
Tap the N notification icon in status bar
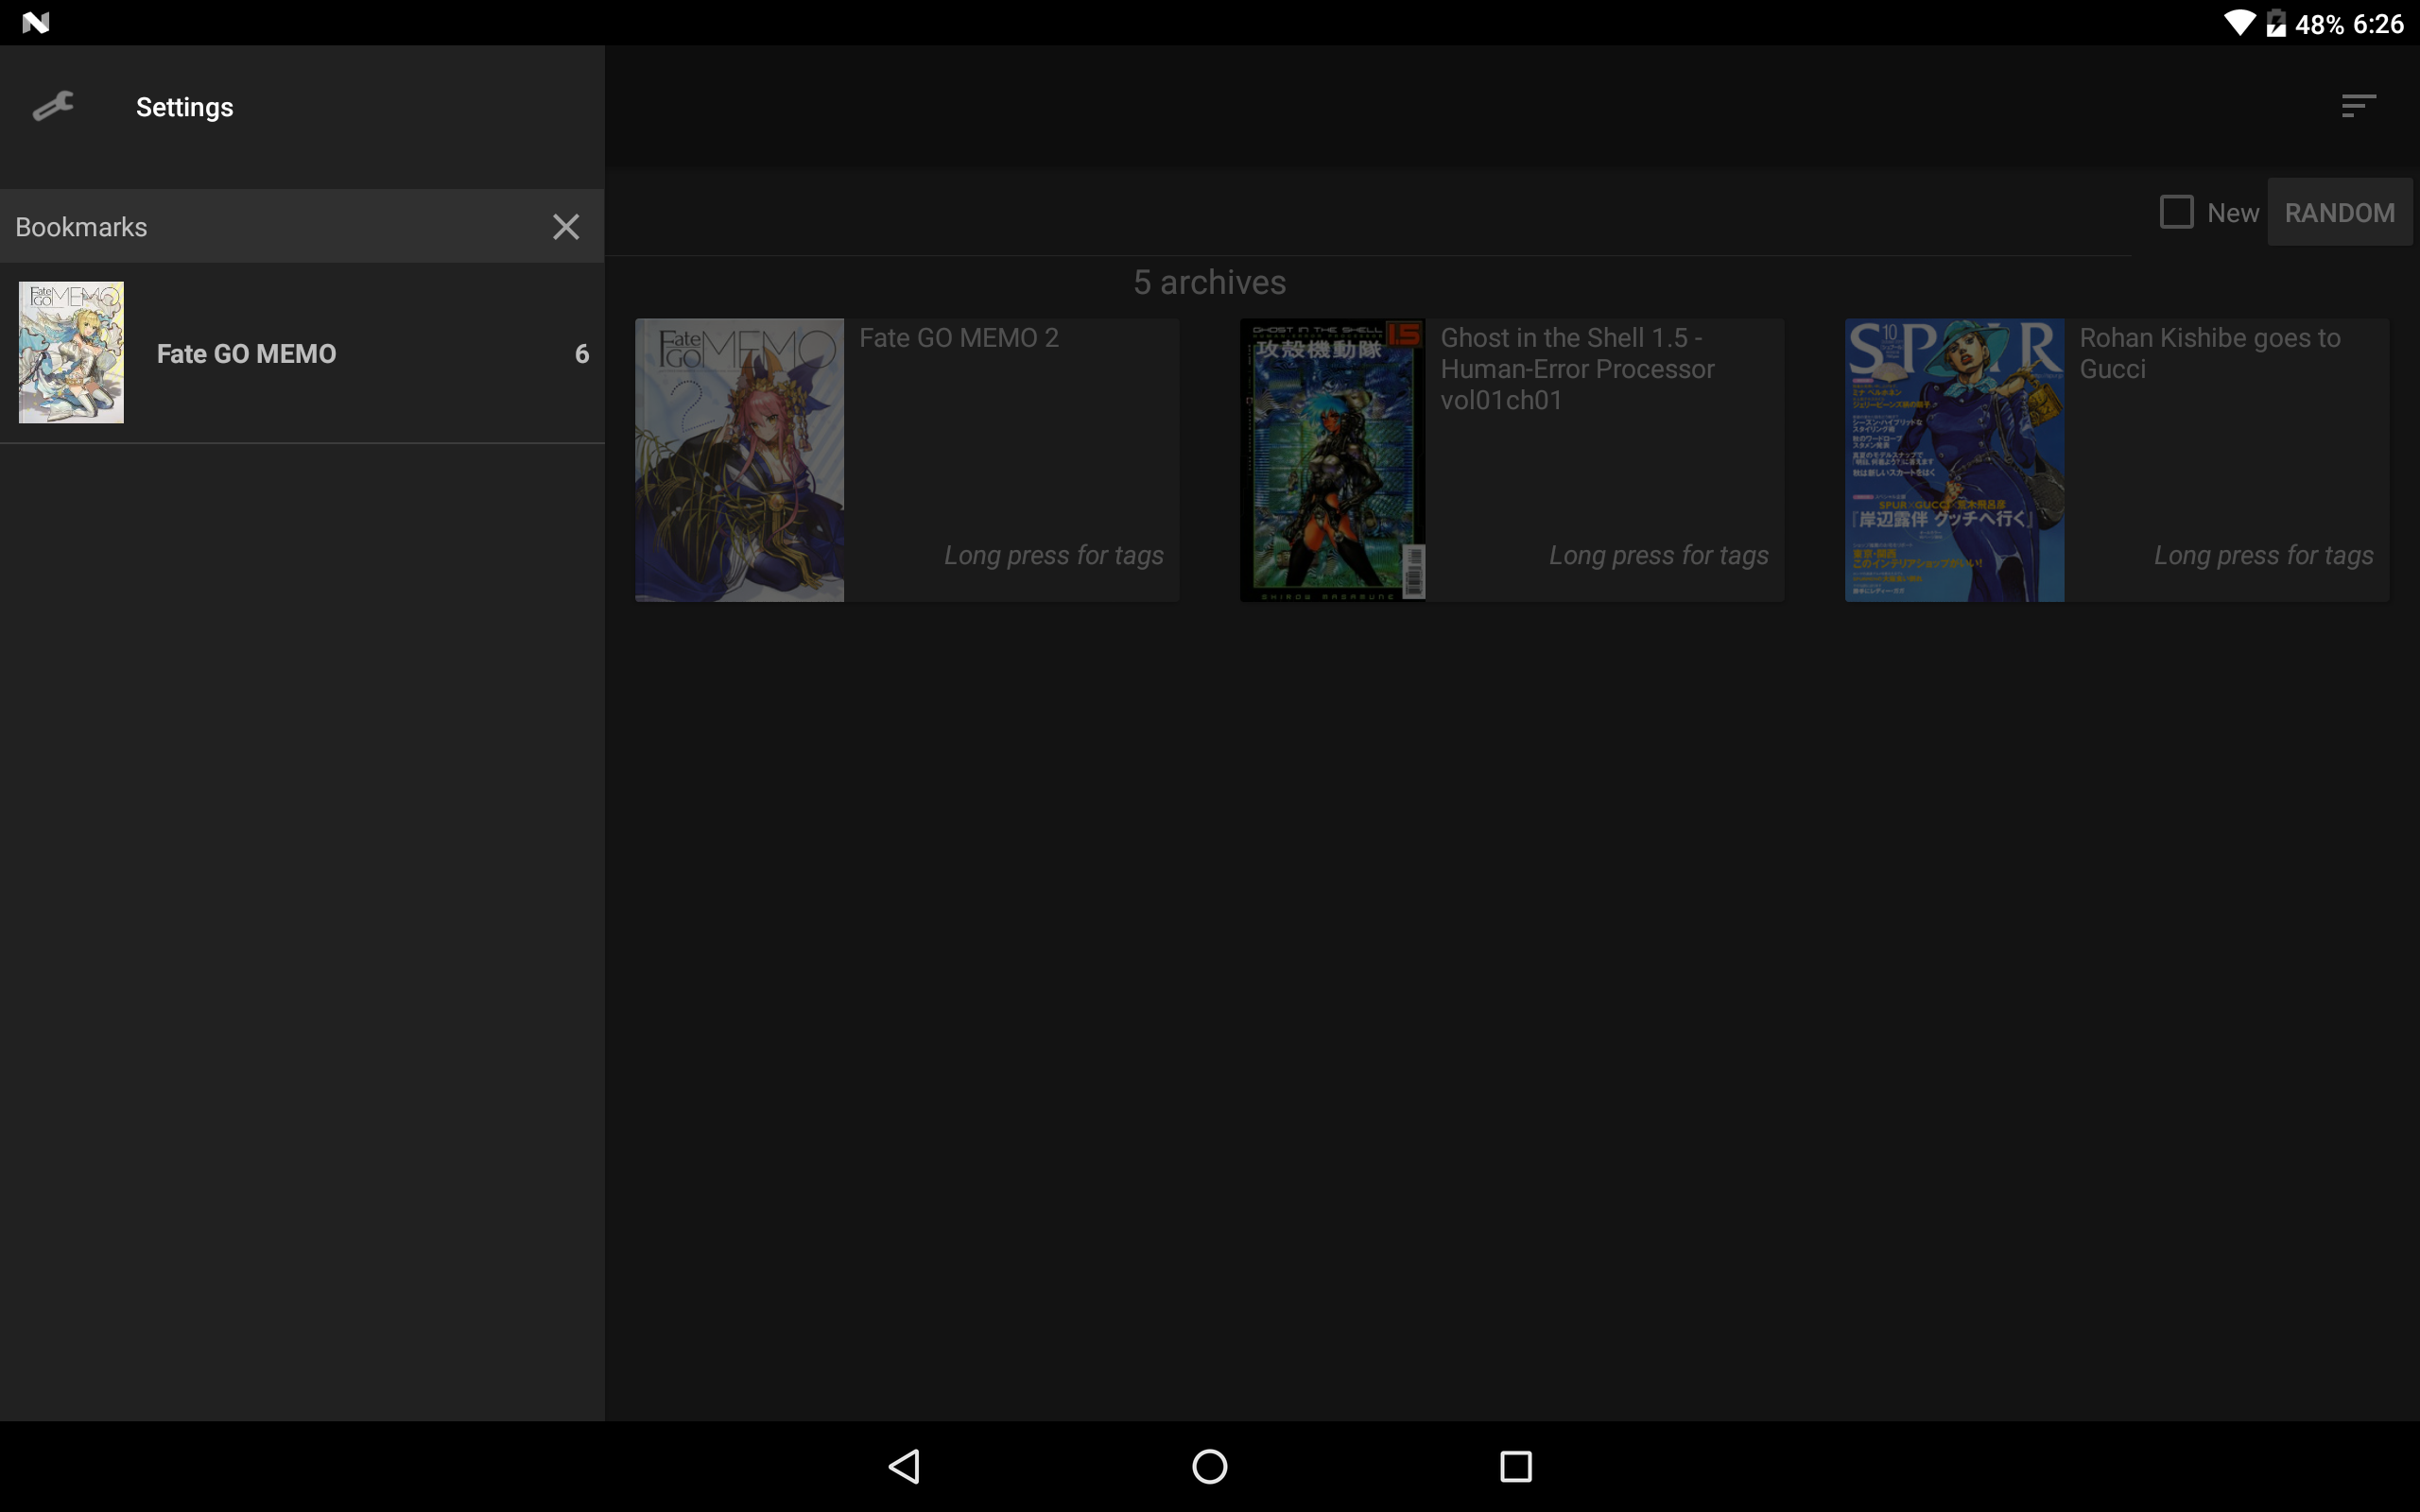[35, 22]
